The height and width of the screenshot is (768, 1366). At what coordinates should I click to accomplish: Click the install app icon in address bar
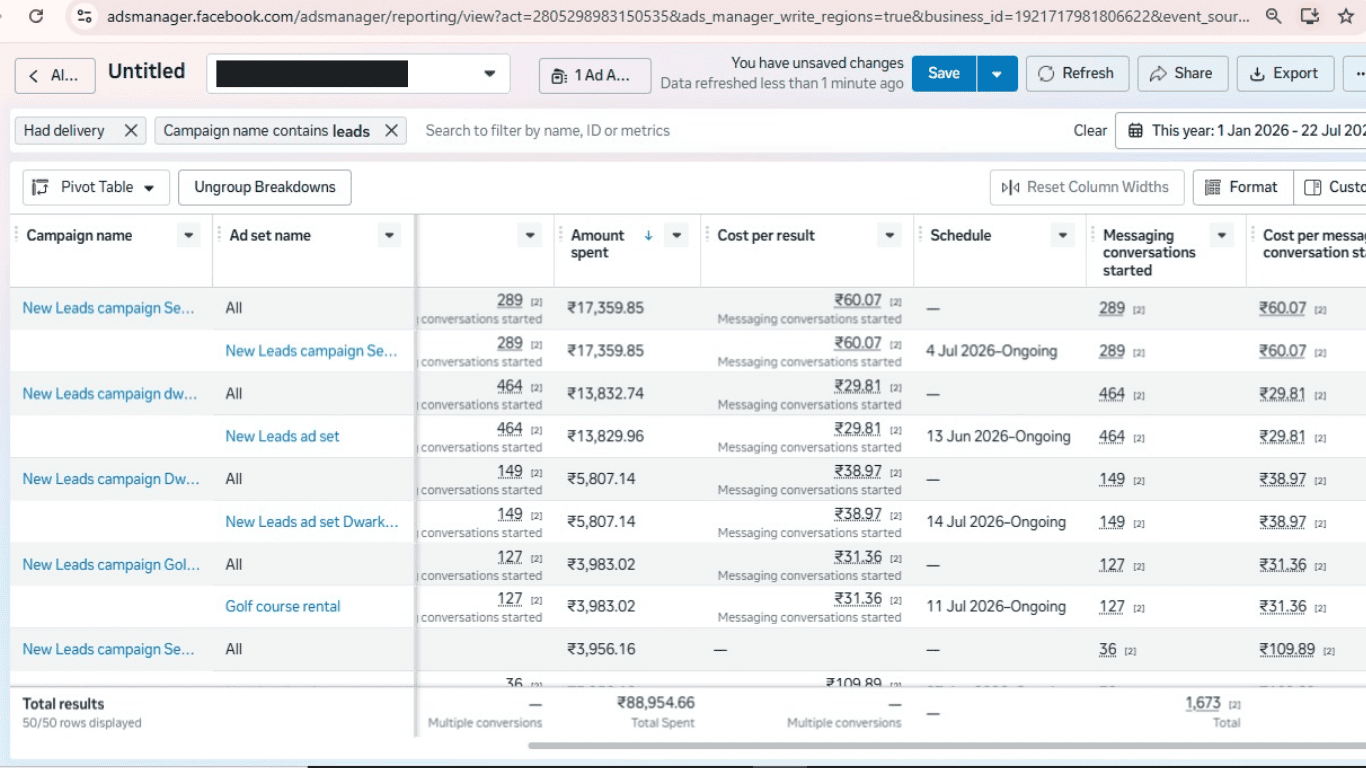tap(1310, 16)
